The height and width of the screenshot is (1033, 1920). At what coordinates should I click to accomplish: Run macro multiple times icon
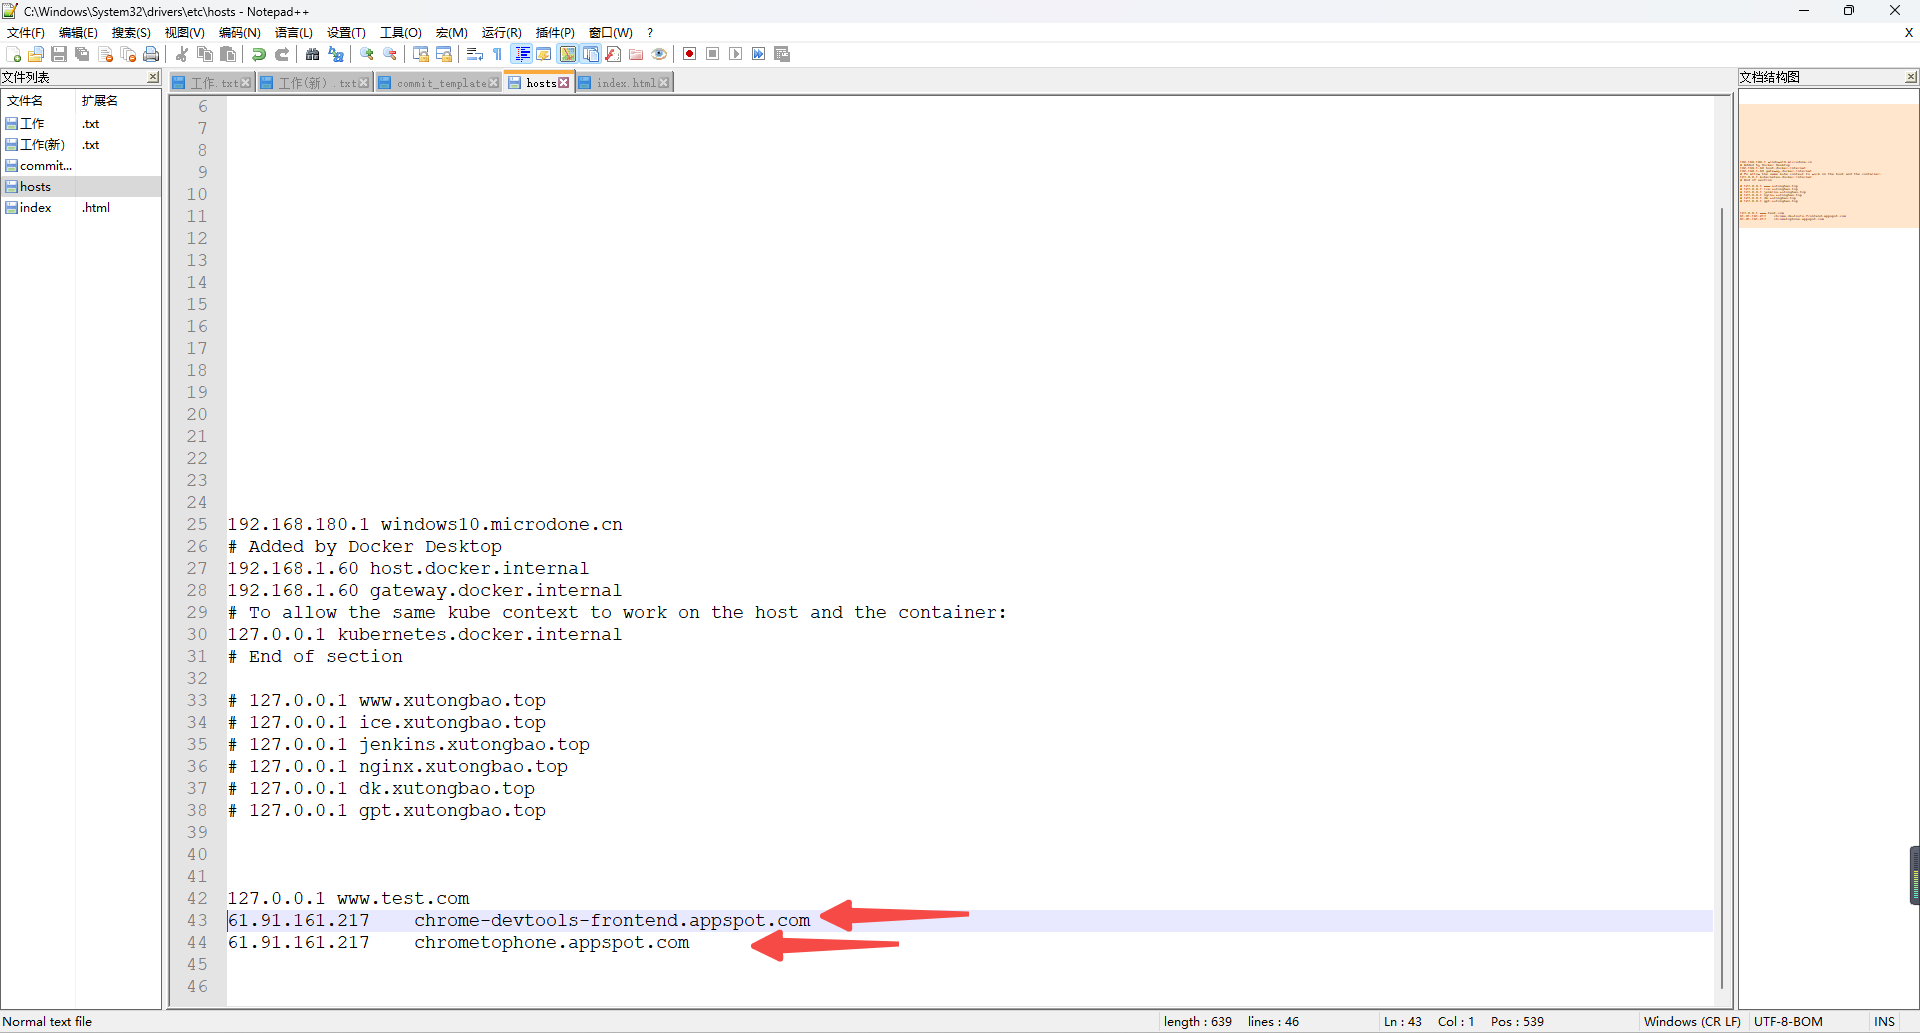(759, 54)
